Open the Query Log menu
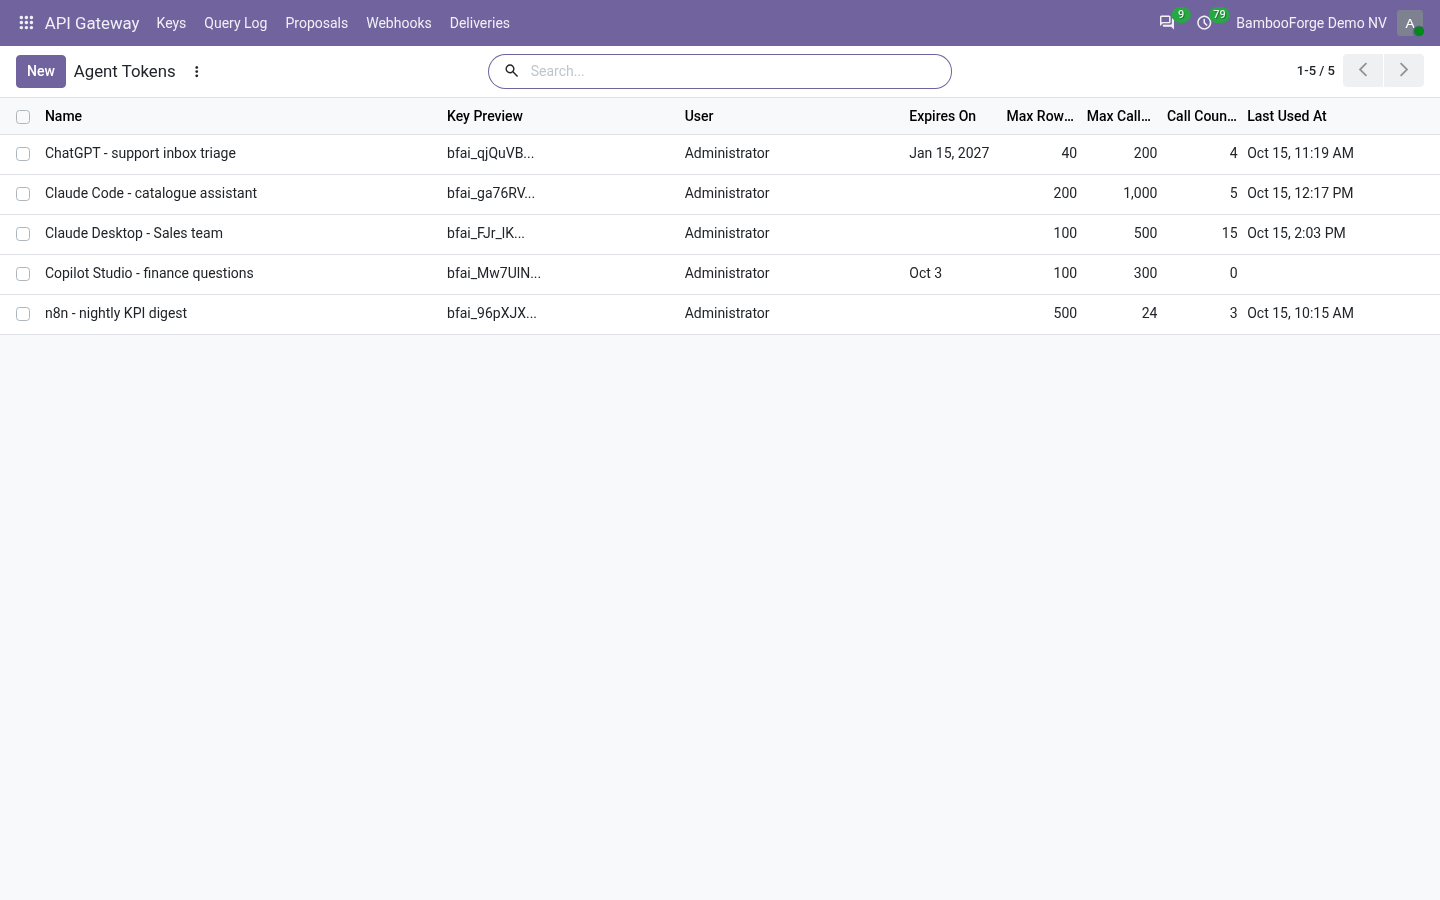Screen dimensions: 1440x900 235,23
